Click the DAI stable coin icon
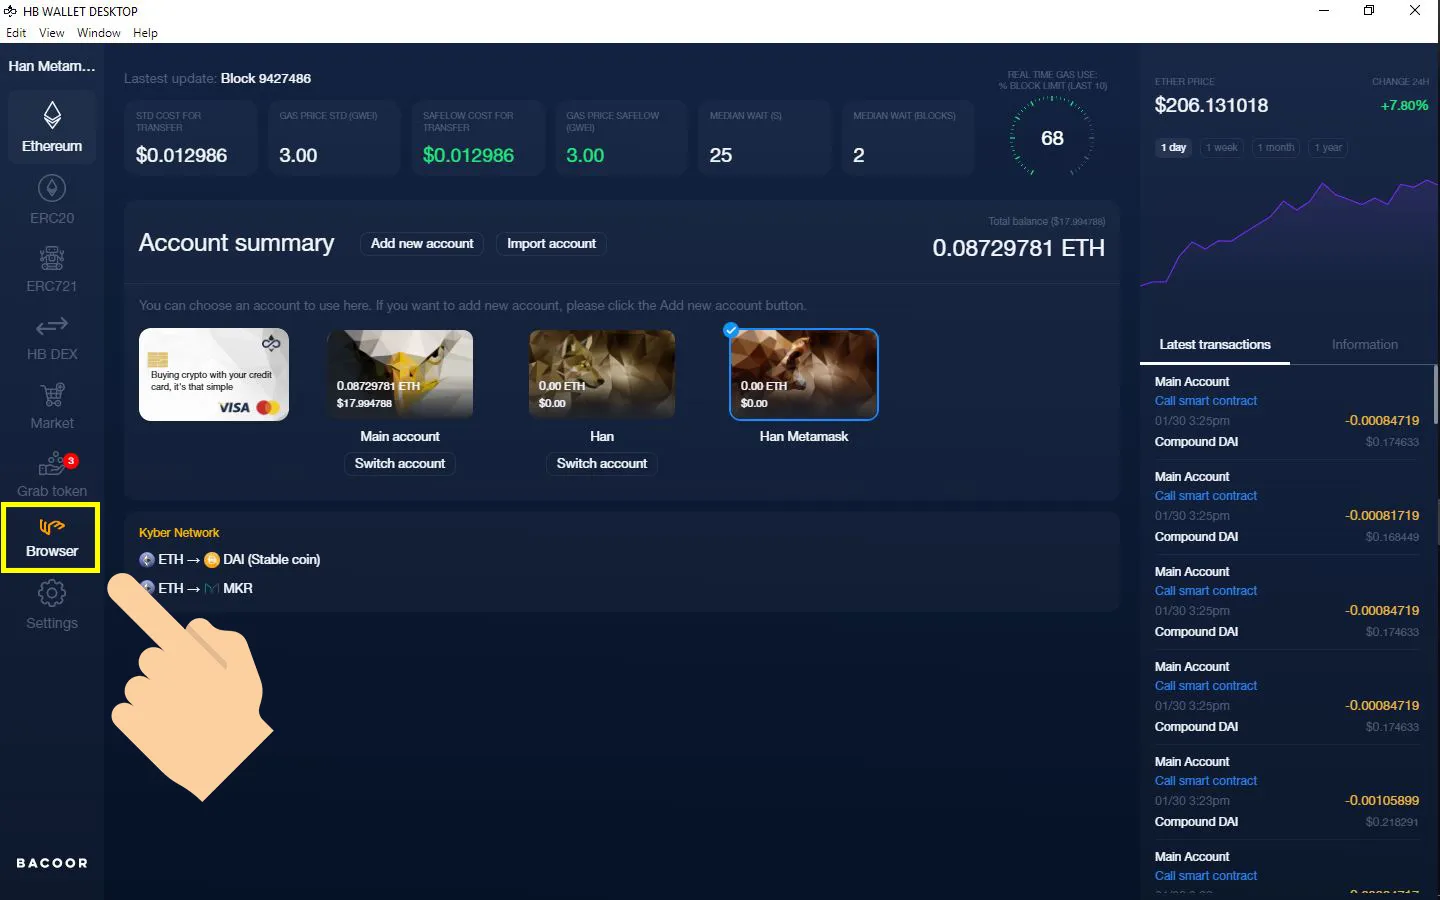 [x=212, y=560]
